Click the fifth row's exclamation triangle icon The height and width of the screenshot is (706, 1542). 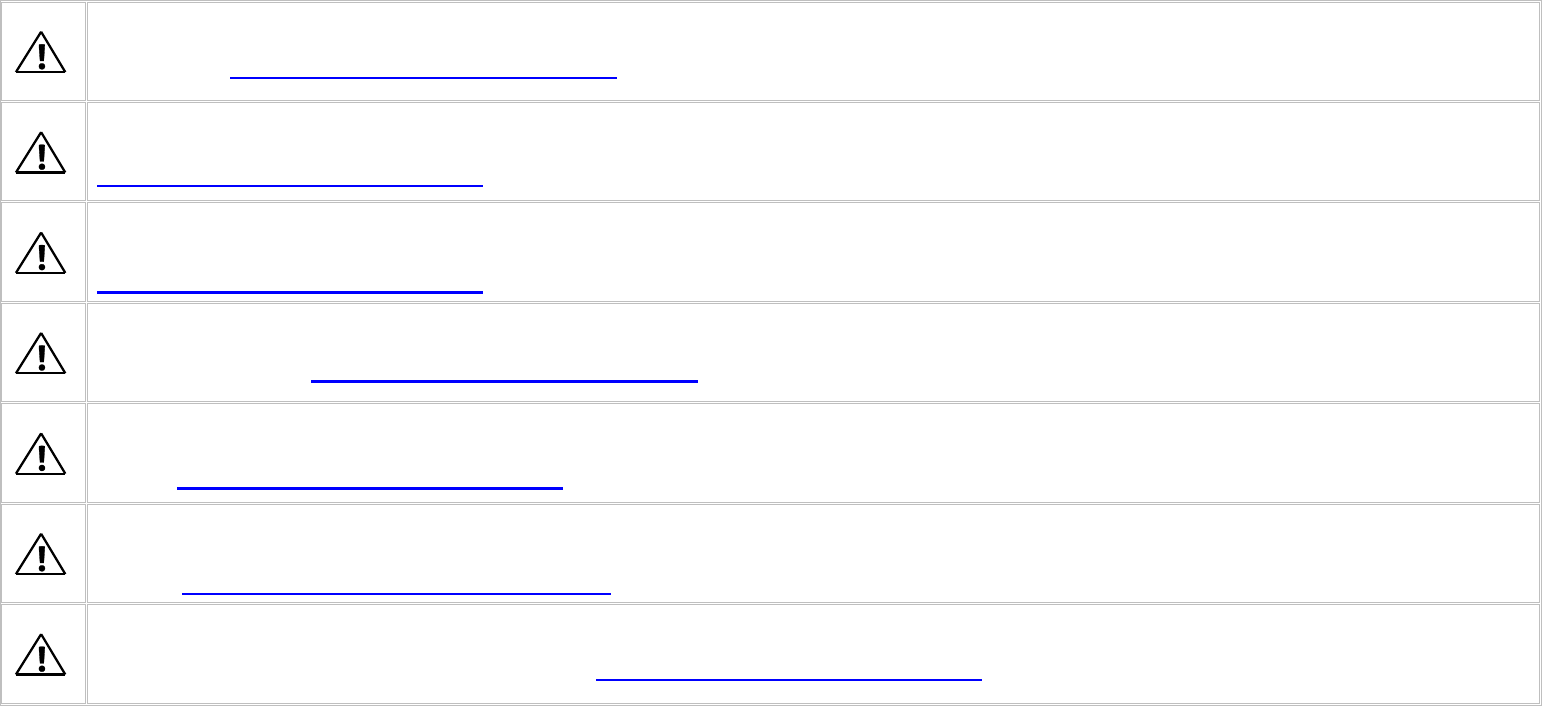(x=41, y=453)
